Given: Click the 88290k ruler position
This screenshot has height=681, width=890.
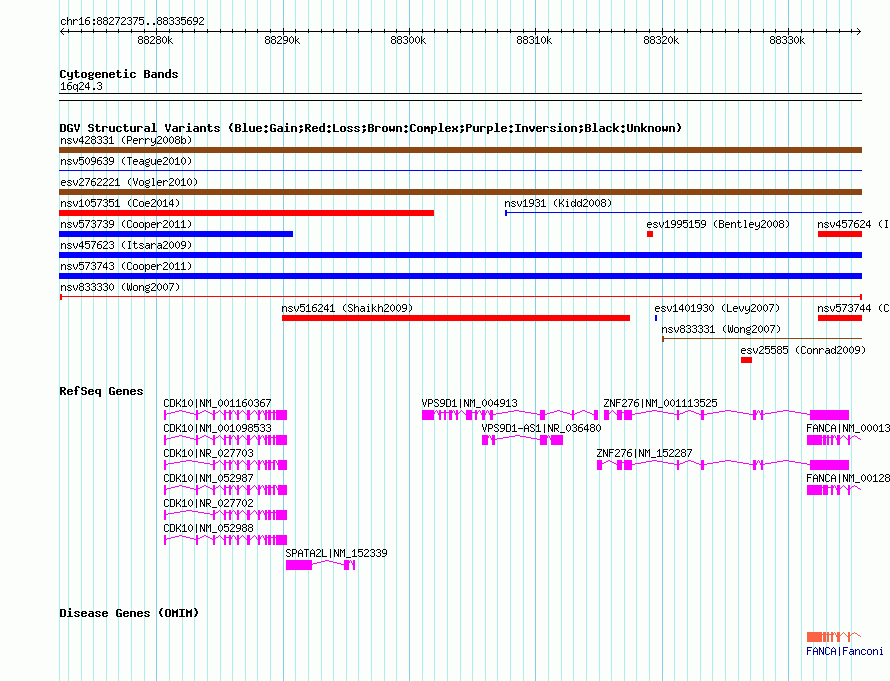Looking at the screenshot, I should coord(282,40).
